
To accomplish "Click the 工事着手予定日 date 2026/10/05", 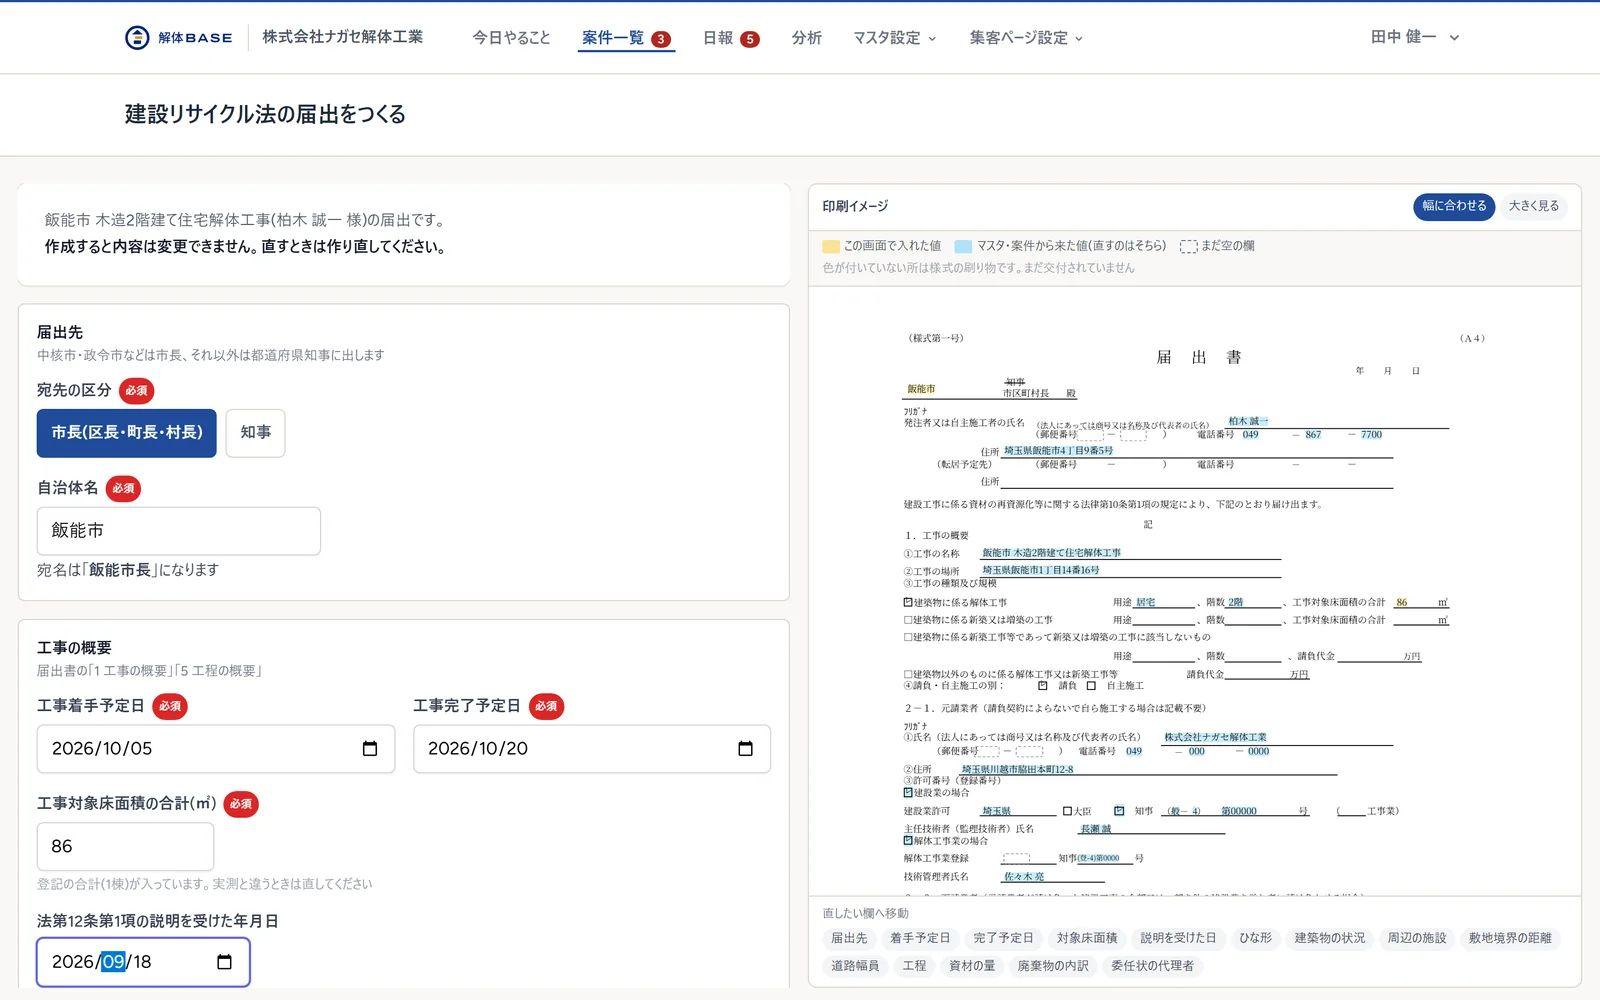I will [x=102, y=749].
